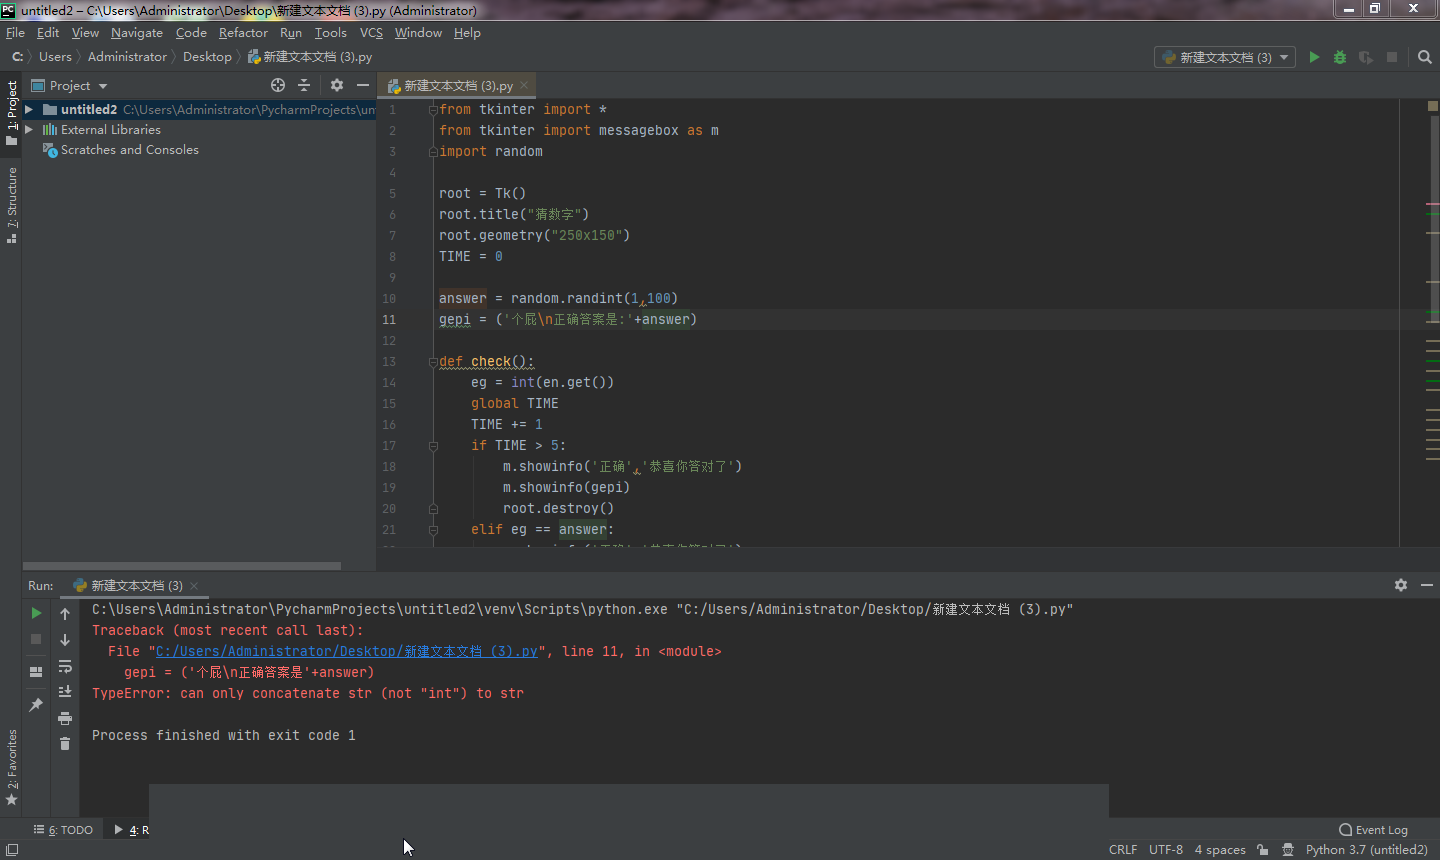Stop the process in the Run panel
Image resolution: width=1440 pixels, height=860 pixels.
click(x=36, y=638)
